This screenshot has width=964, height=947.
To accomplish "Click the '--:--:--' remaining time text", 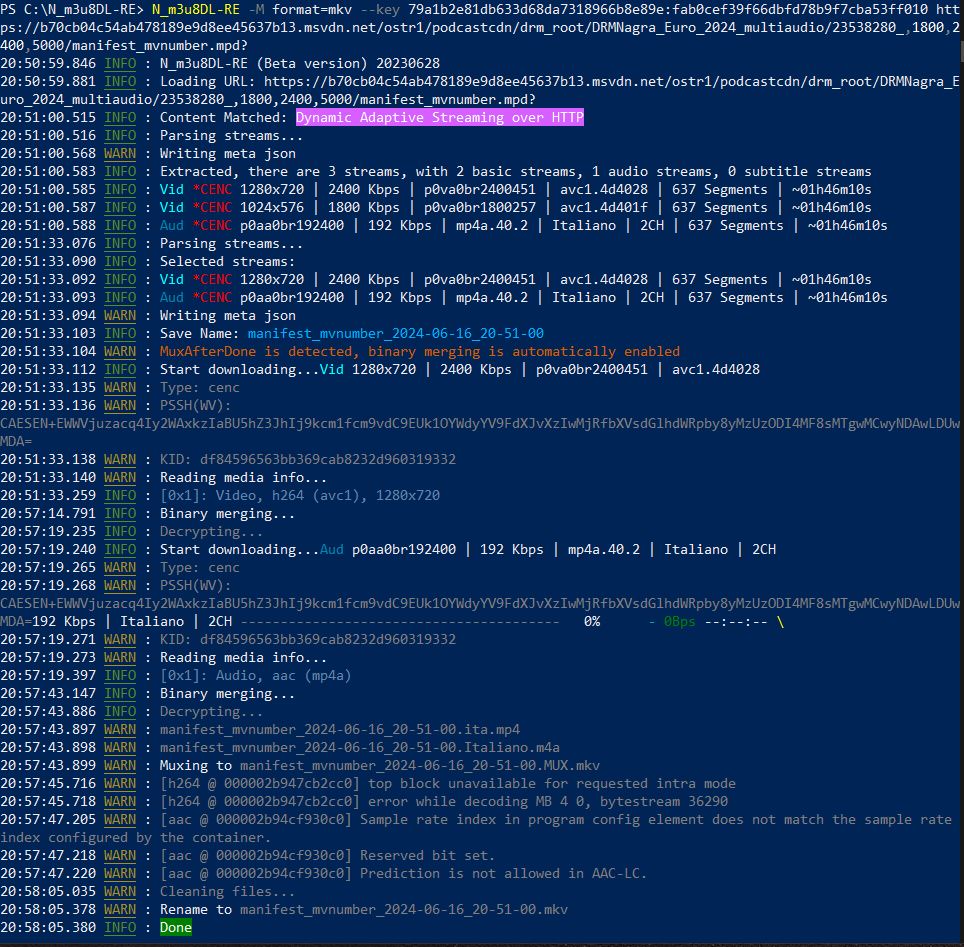I will [736, 622].
